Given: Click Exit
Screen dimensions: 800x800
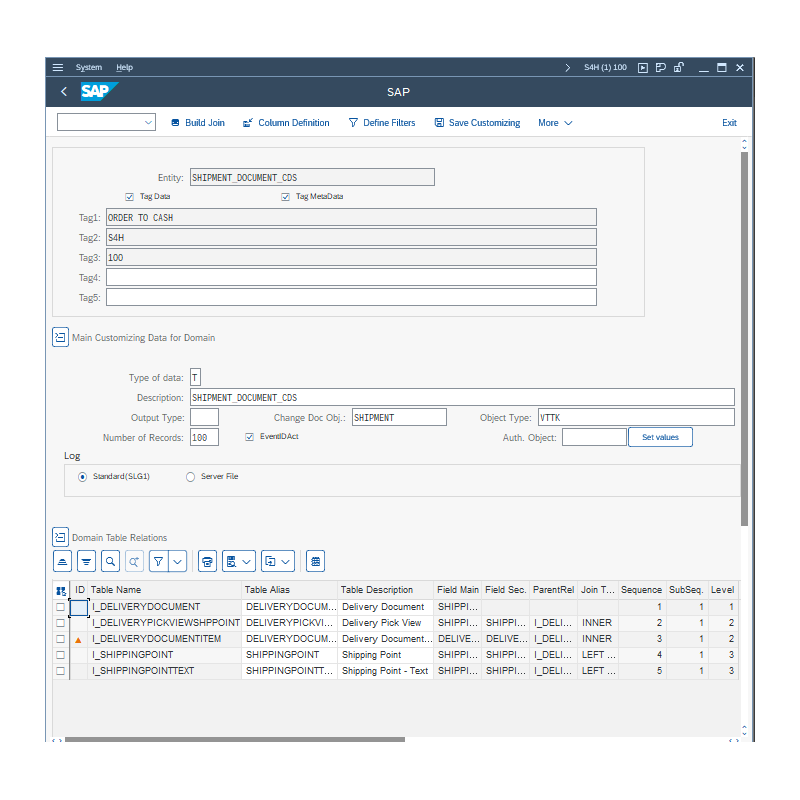Looking at the screenshot, I should 729,123.
